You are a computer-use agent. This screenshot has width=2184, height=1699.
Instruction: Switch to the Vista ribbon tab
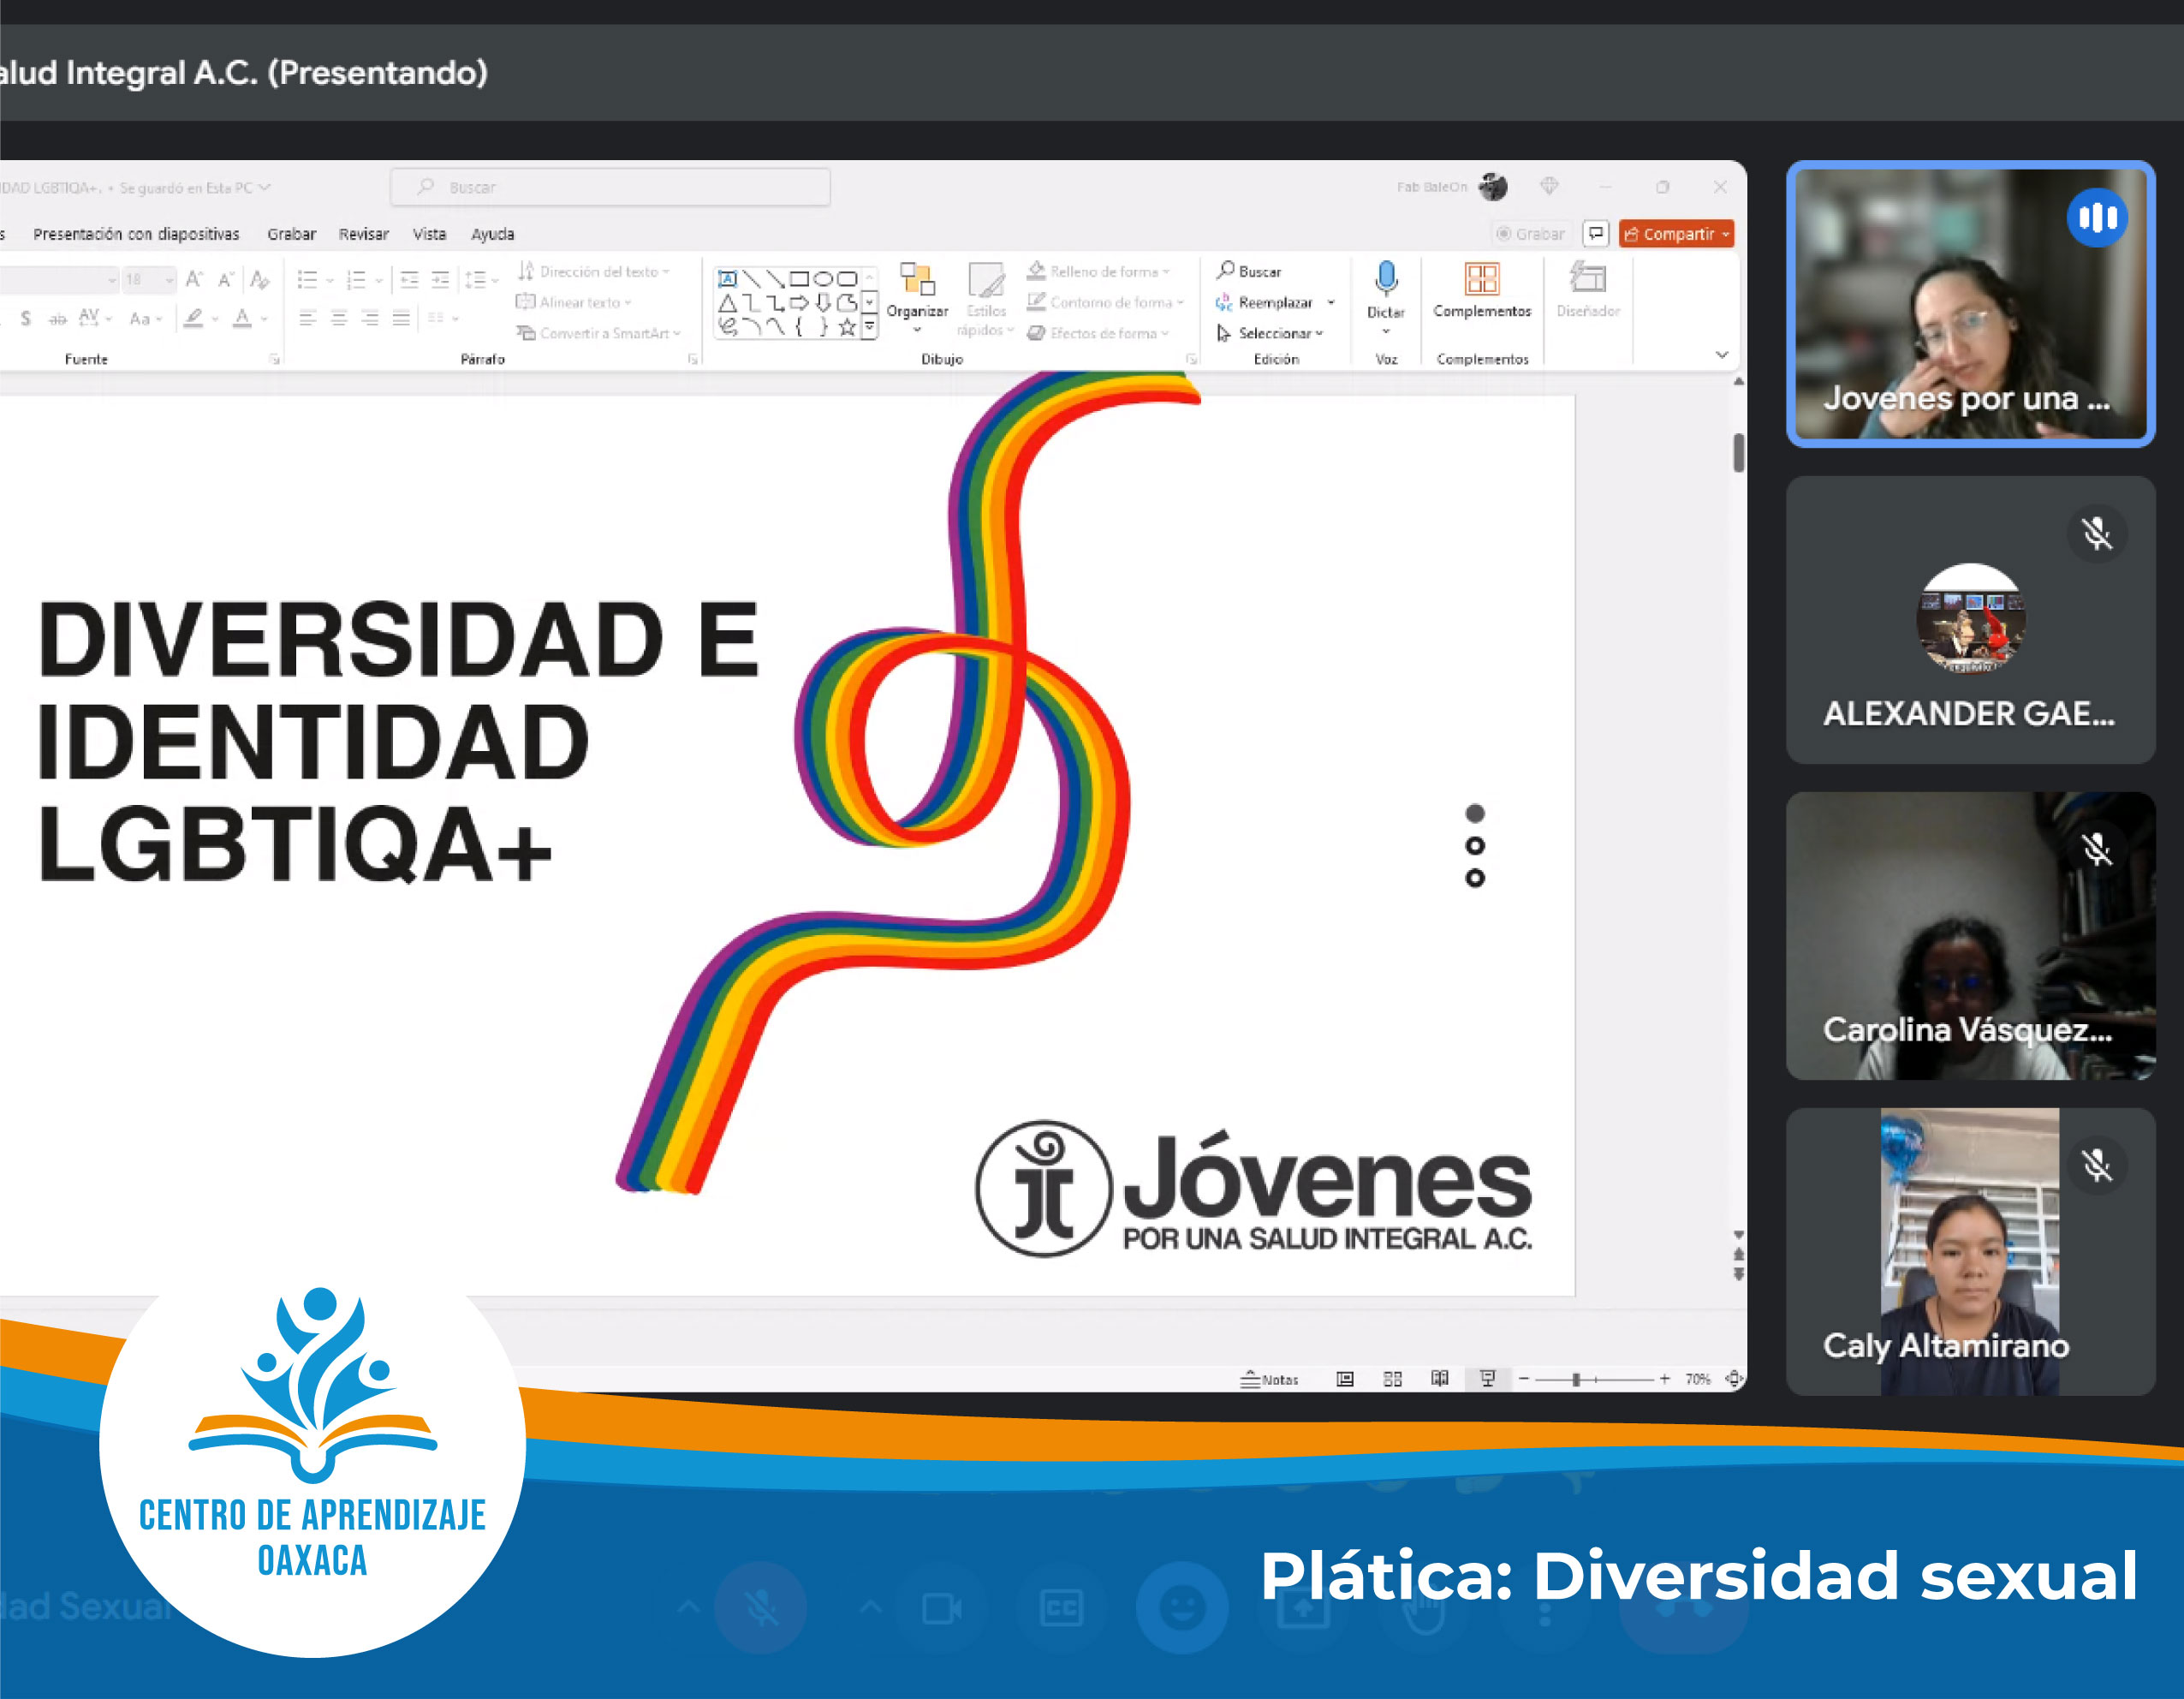[430, 234]
